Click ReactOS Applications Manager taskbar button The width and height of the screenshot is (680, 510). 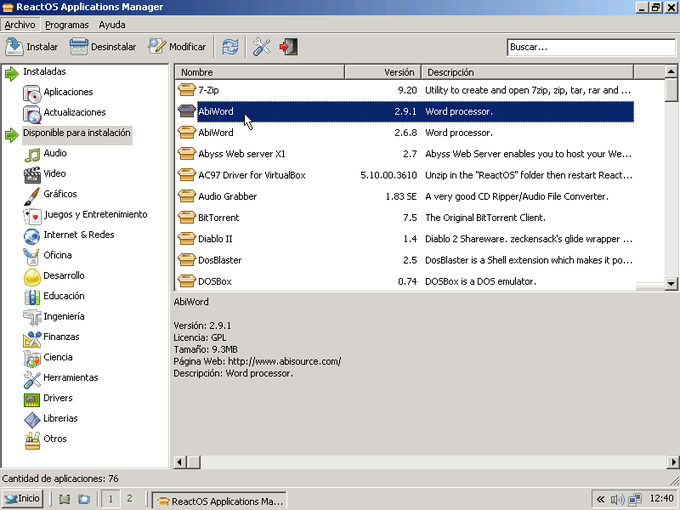[219, 500]
